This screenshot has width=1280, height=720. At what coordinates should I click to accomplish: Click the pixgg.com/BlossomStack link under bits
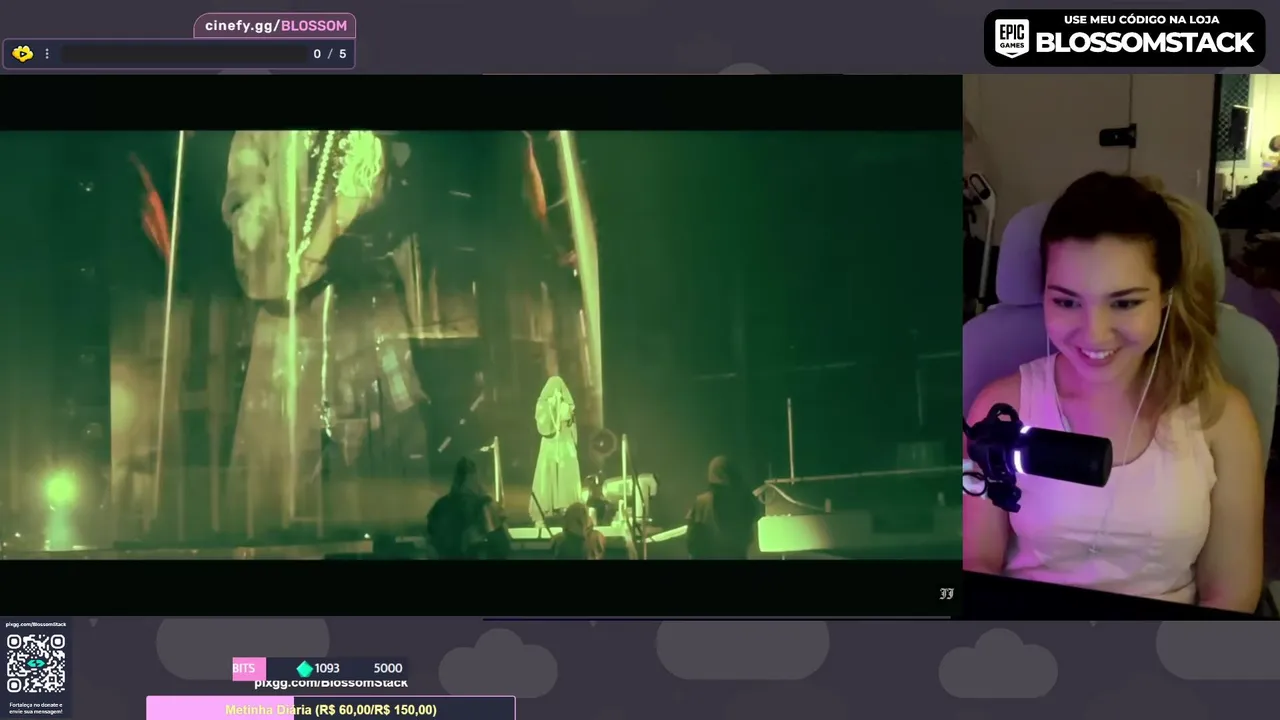[331, 683]
